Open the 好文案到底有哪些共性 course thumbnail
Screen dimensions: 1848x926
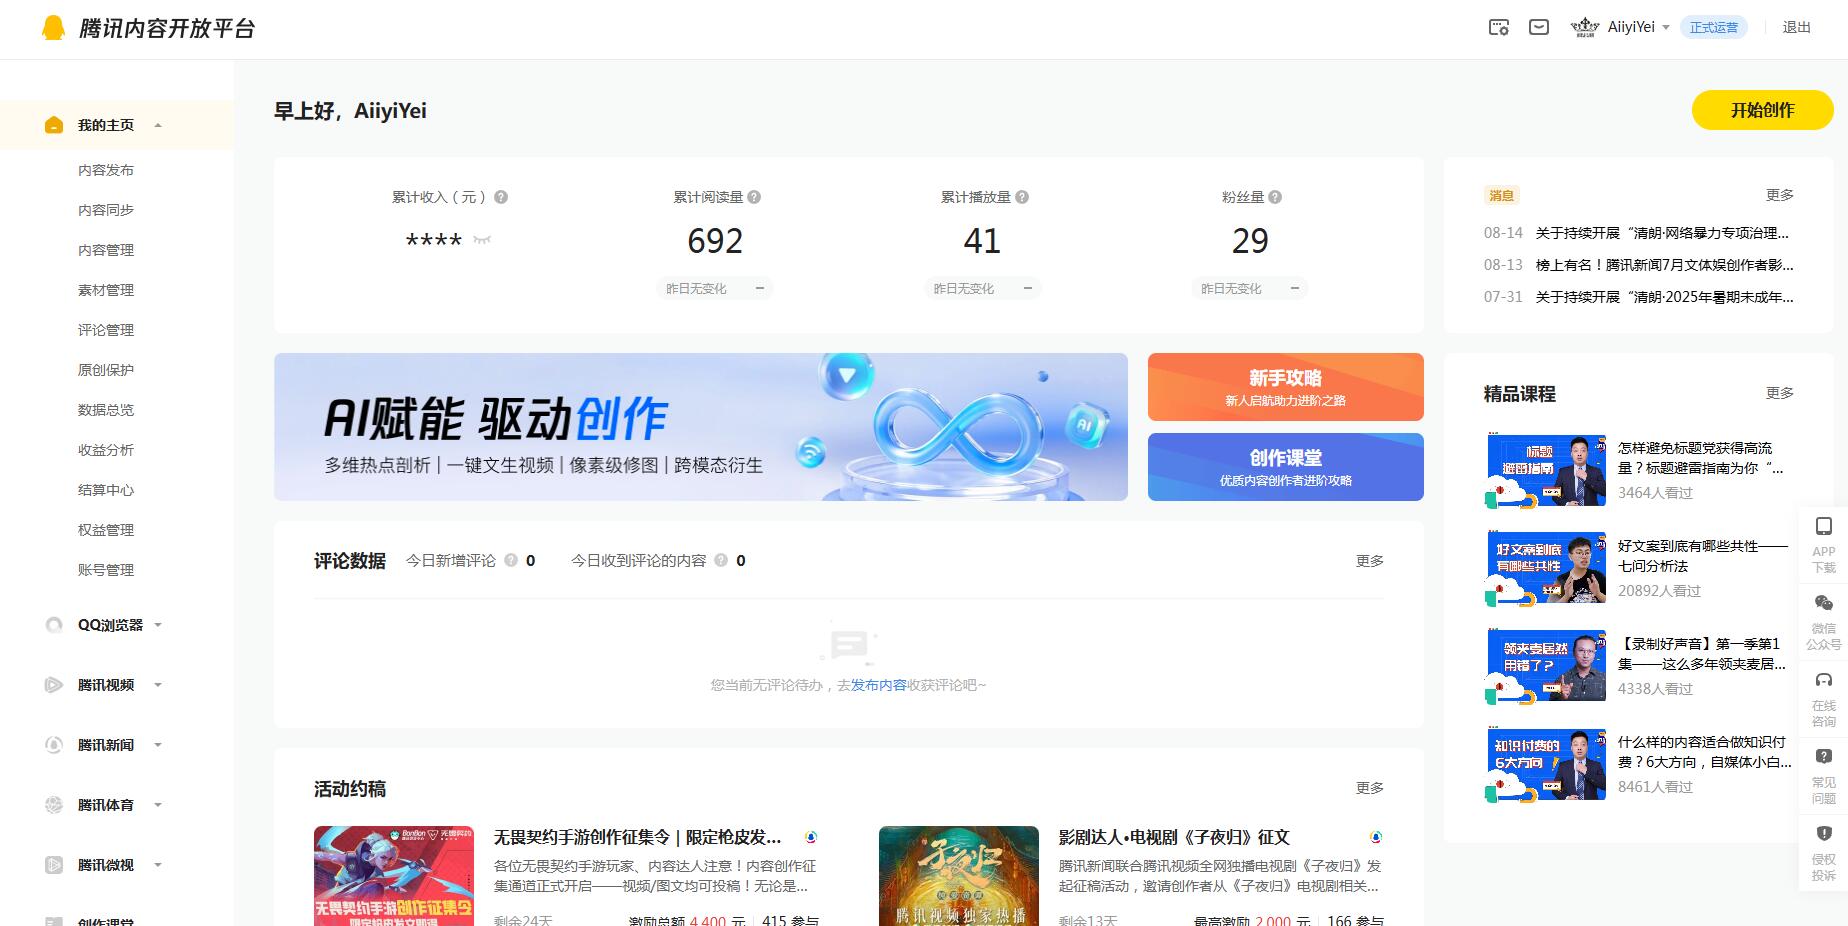(1544, 568)
